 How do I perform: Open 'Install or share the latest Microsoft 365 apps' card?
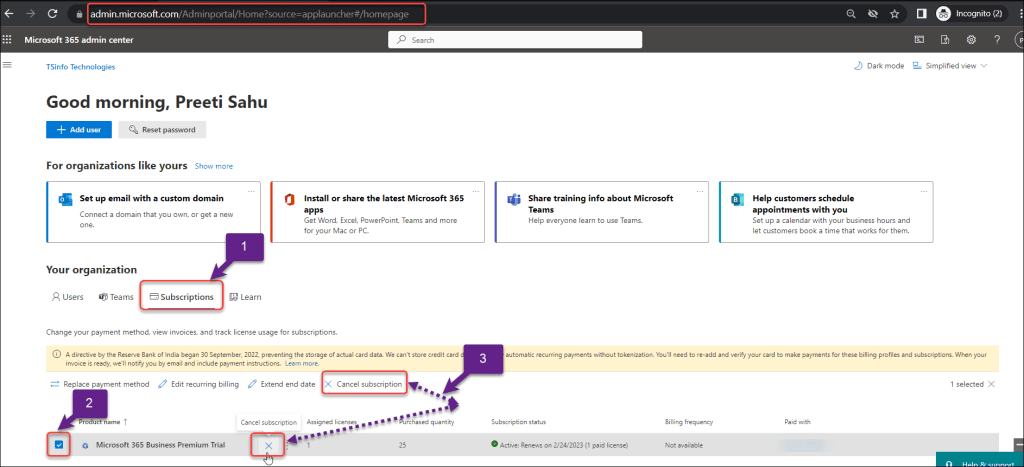coord(377,212)
